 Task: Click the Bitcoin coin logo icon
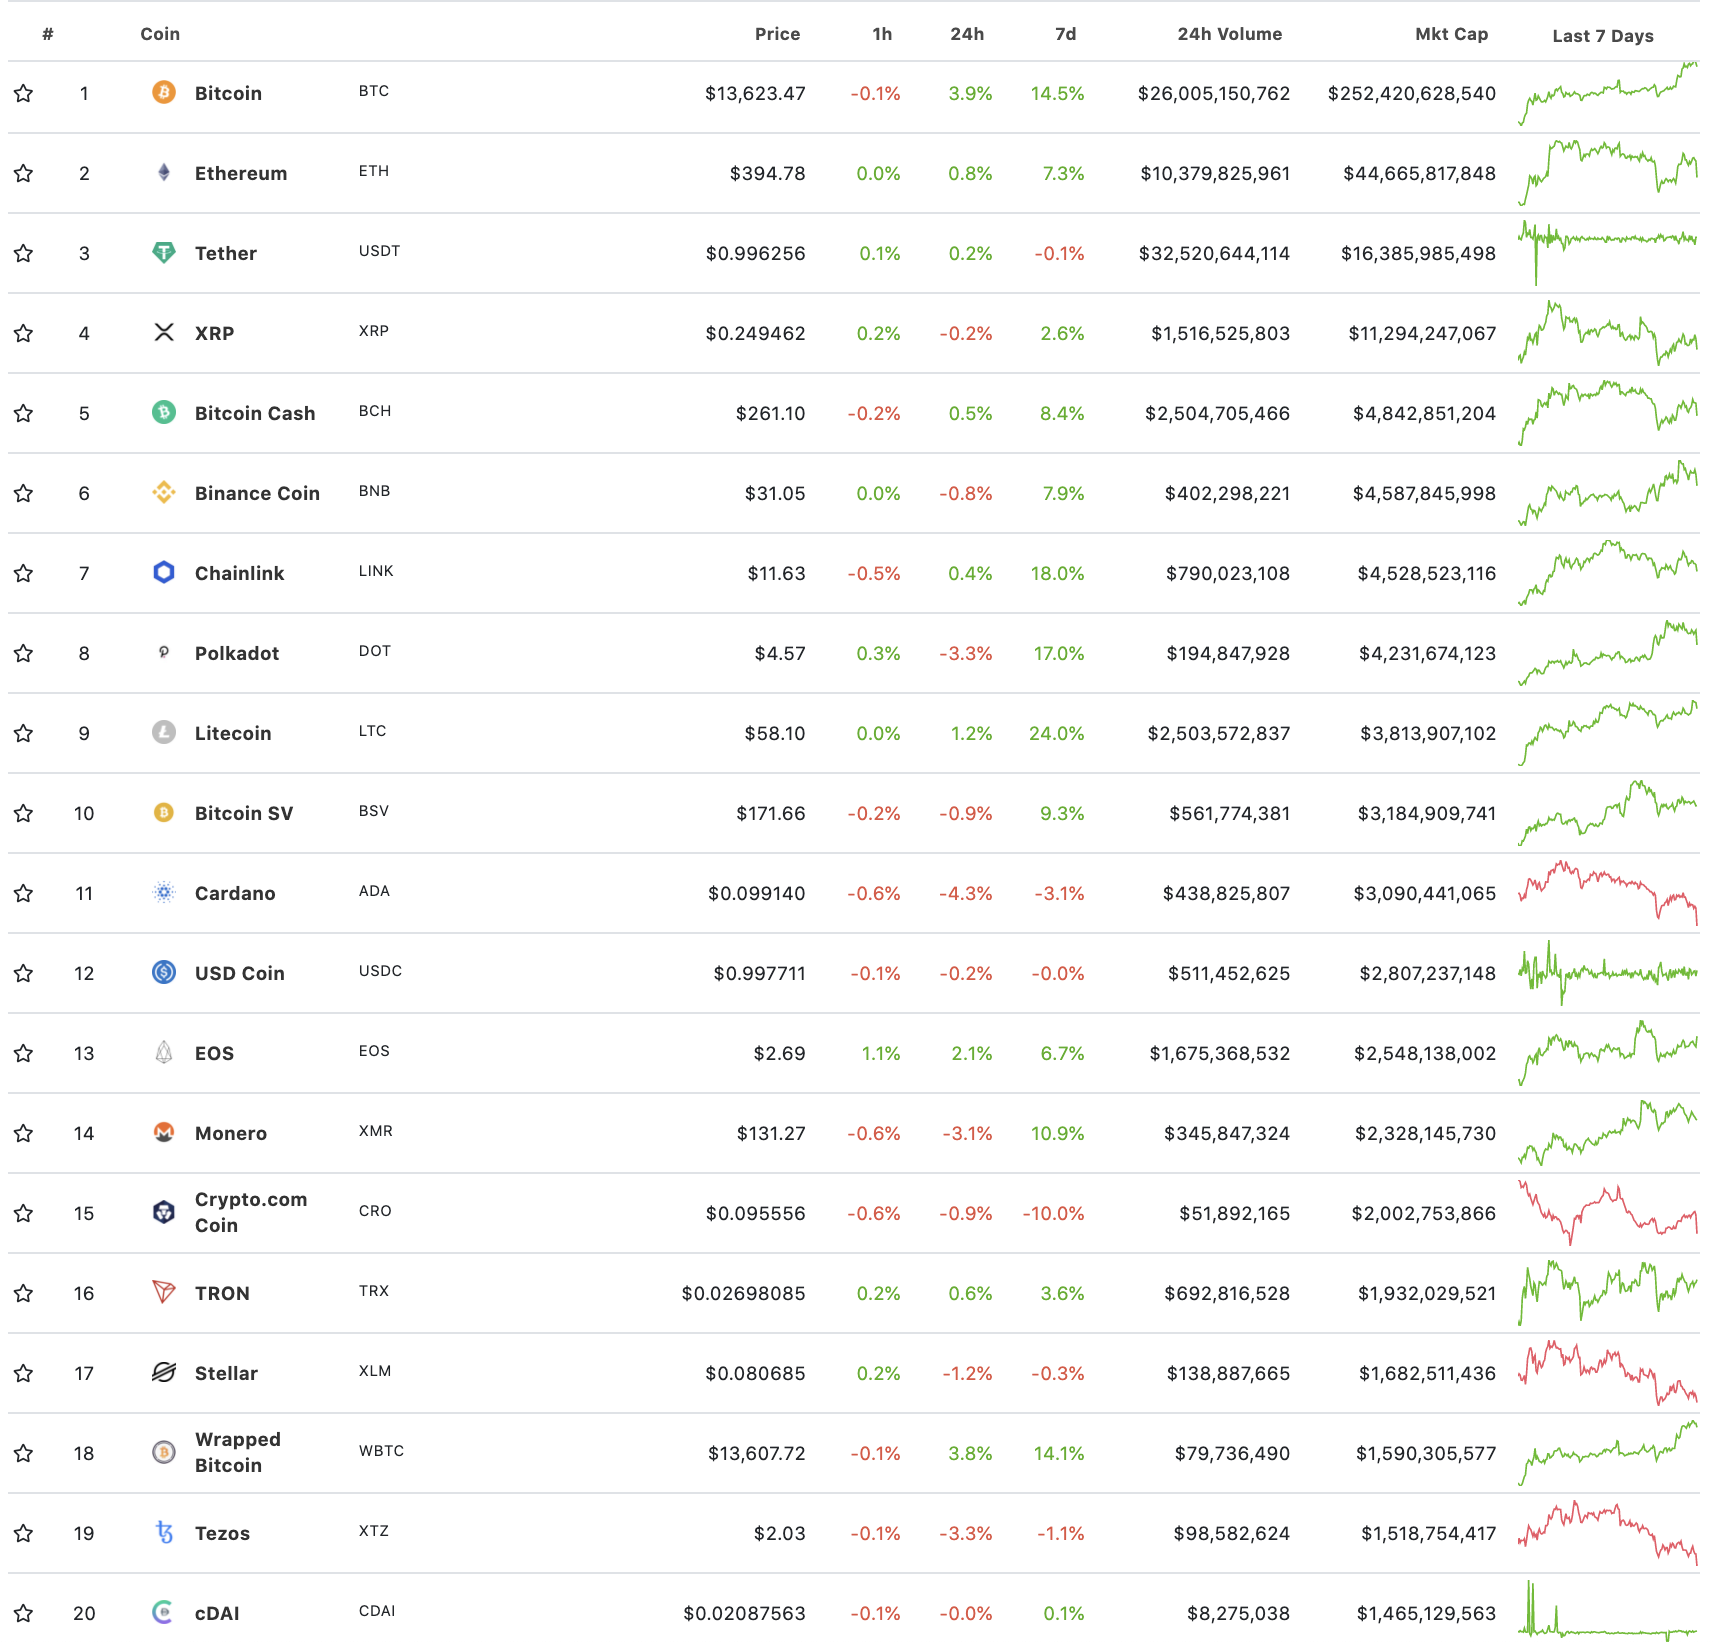(x=164, y=92)
